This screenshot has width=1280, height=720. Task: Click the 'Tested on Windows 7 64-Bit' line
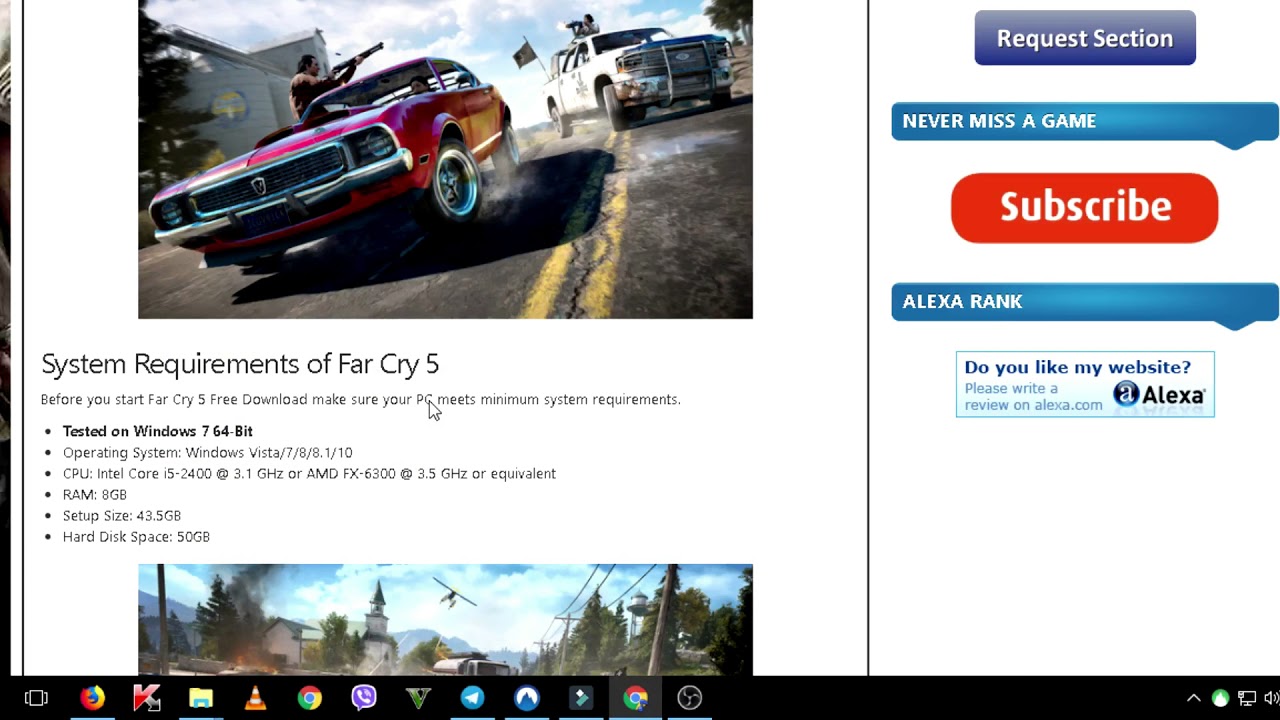(158, 431)
